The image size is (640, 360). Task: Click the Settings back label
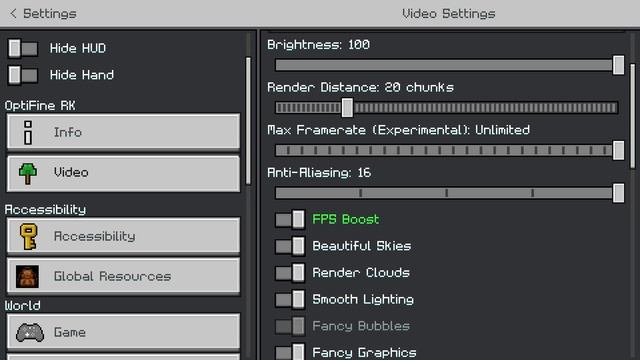point(49,13)
